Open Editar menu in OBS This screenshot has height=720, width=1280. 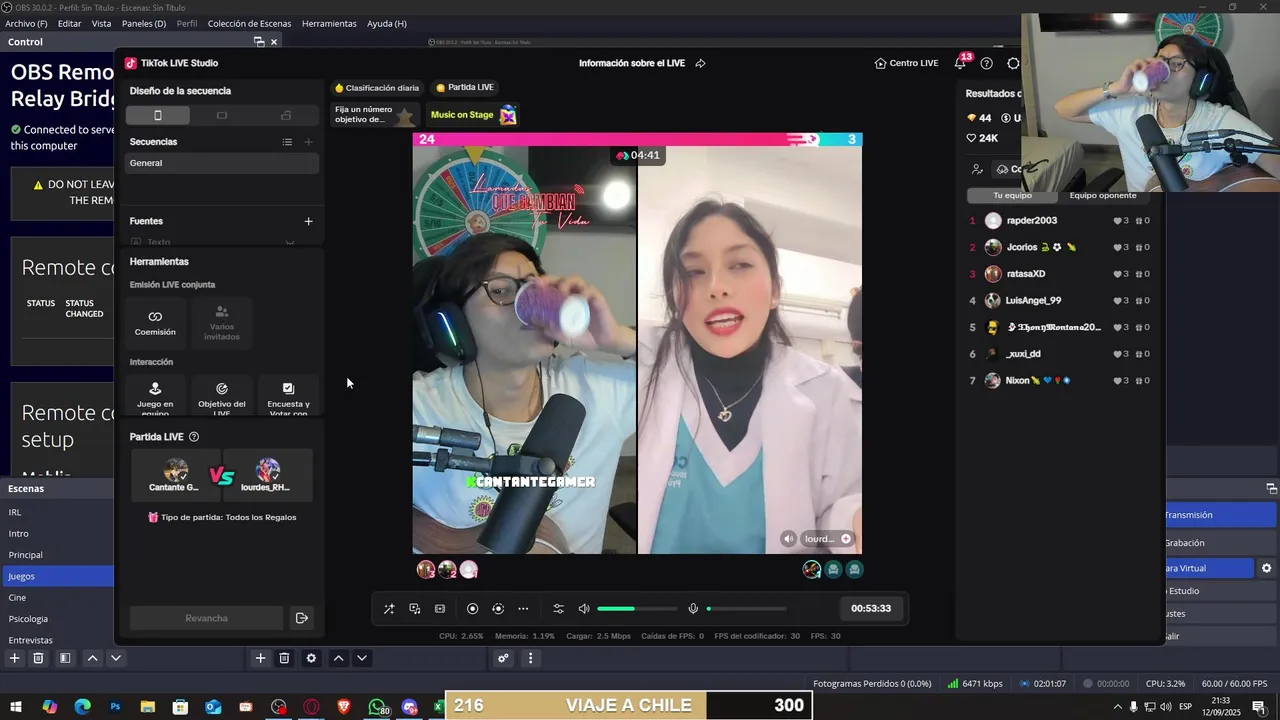click(x=70, y=23)
